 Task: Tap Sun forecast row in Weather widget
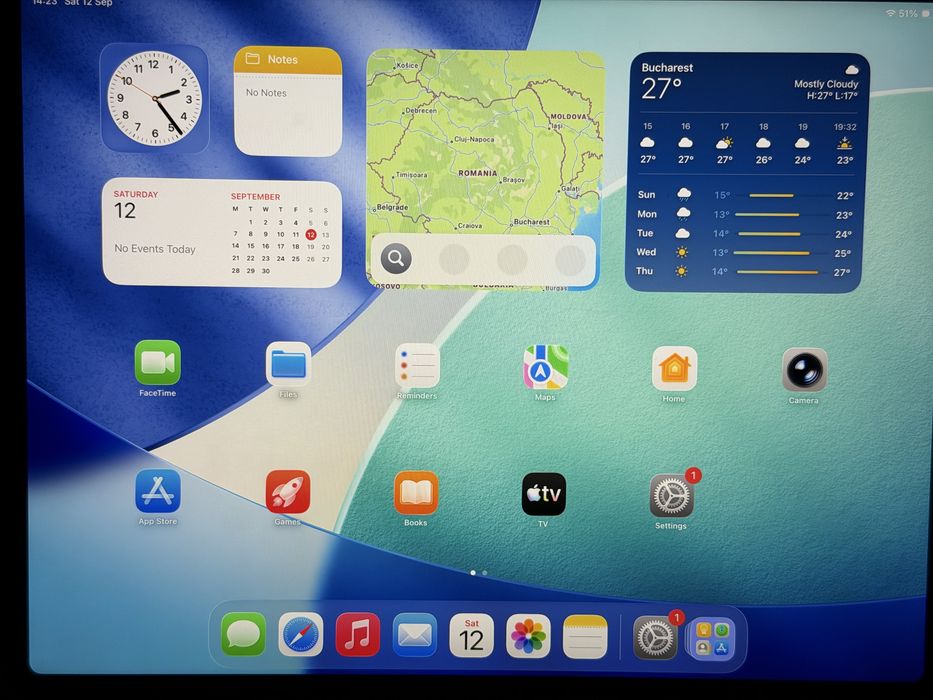pyautogui.click(x=744, y=195)
